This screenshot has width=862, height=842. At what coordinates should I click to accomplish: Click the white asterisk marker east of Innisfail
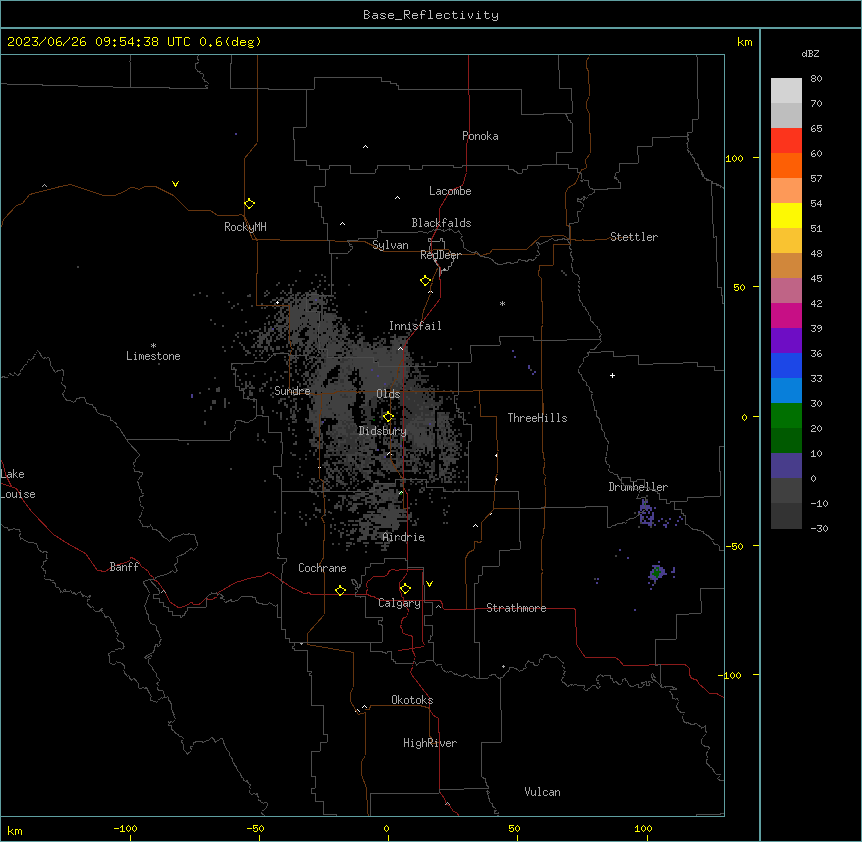click(x=502, y=303)
